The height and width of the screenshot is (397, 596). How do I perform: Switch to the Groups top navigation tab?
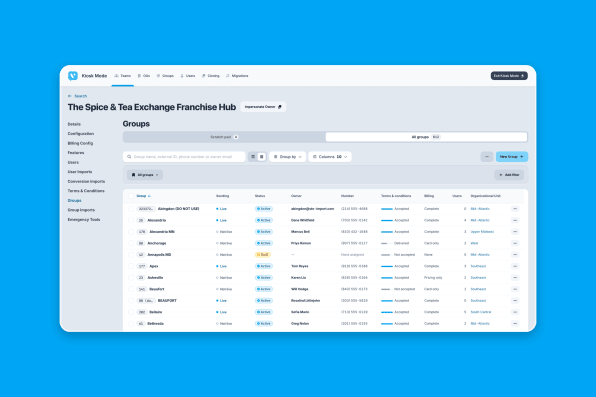tap(165, 76)
